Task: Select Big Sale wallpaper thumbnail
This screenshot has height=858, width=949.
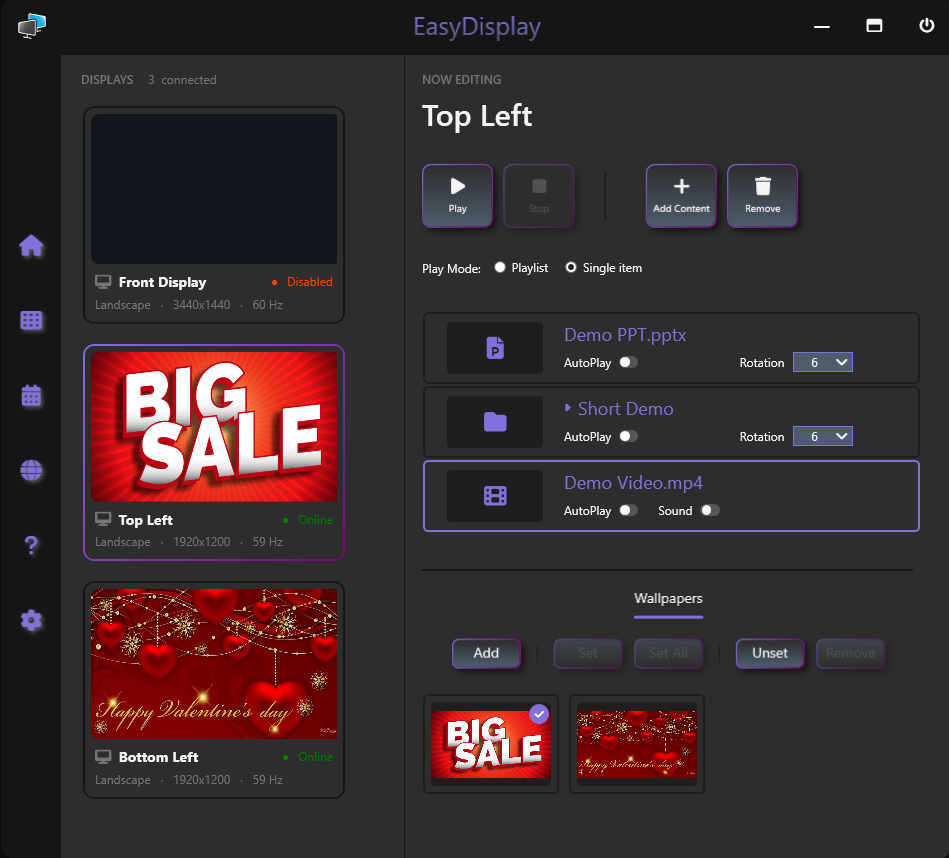Action: point(491,744)
